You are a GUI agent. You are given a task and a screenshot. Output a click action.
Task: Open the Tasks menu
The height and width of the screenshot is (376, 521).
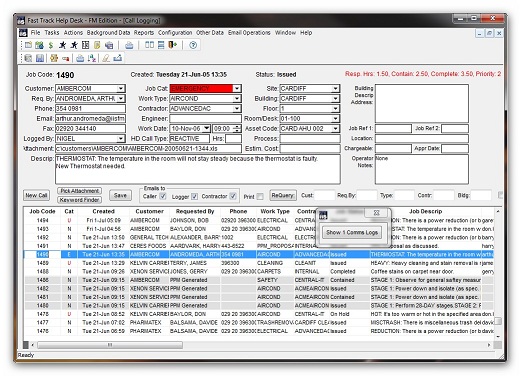[x=52, y=33]
